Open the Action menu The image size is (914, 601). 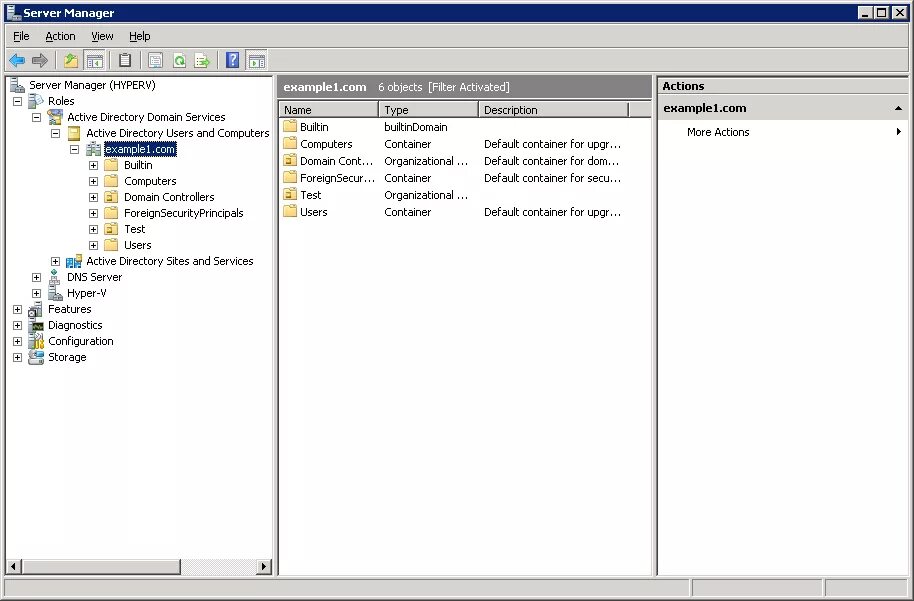coord(61,36)
